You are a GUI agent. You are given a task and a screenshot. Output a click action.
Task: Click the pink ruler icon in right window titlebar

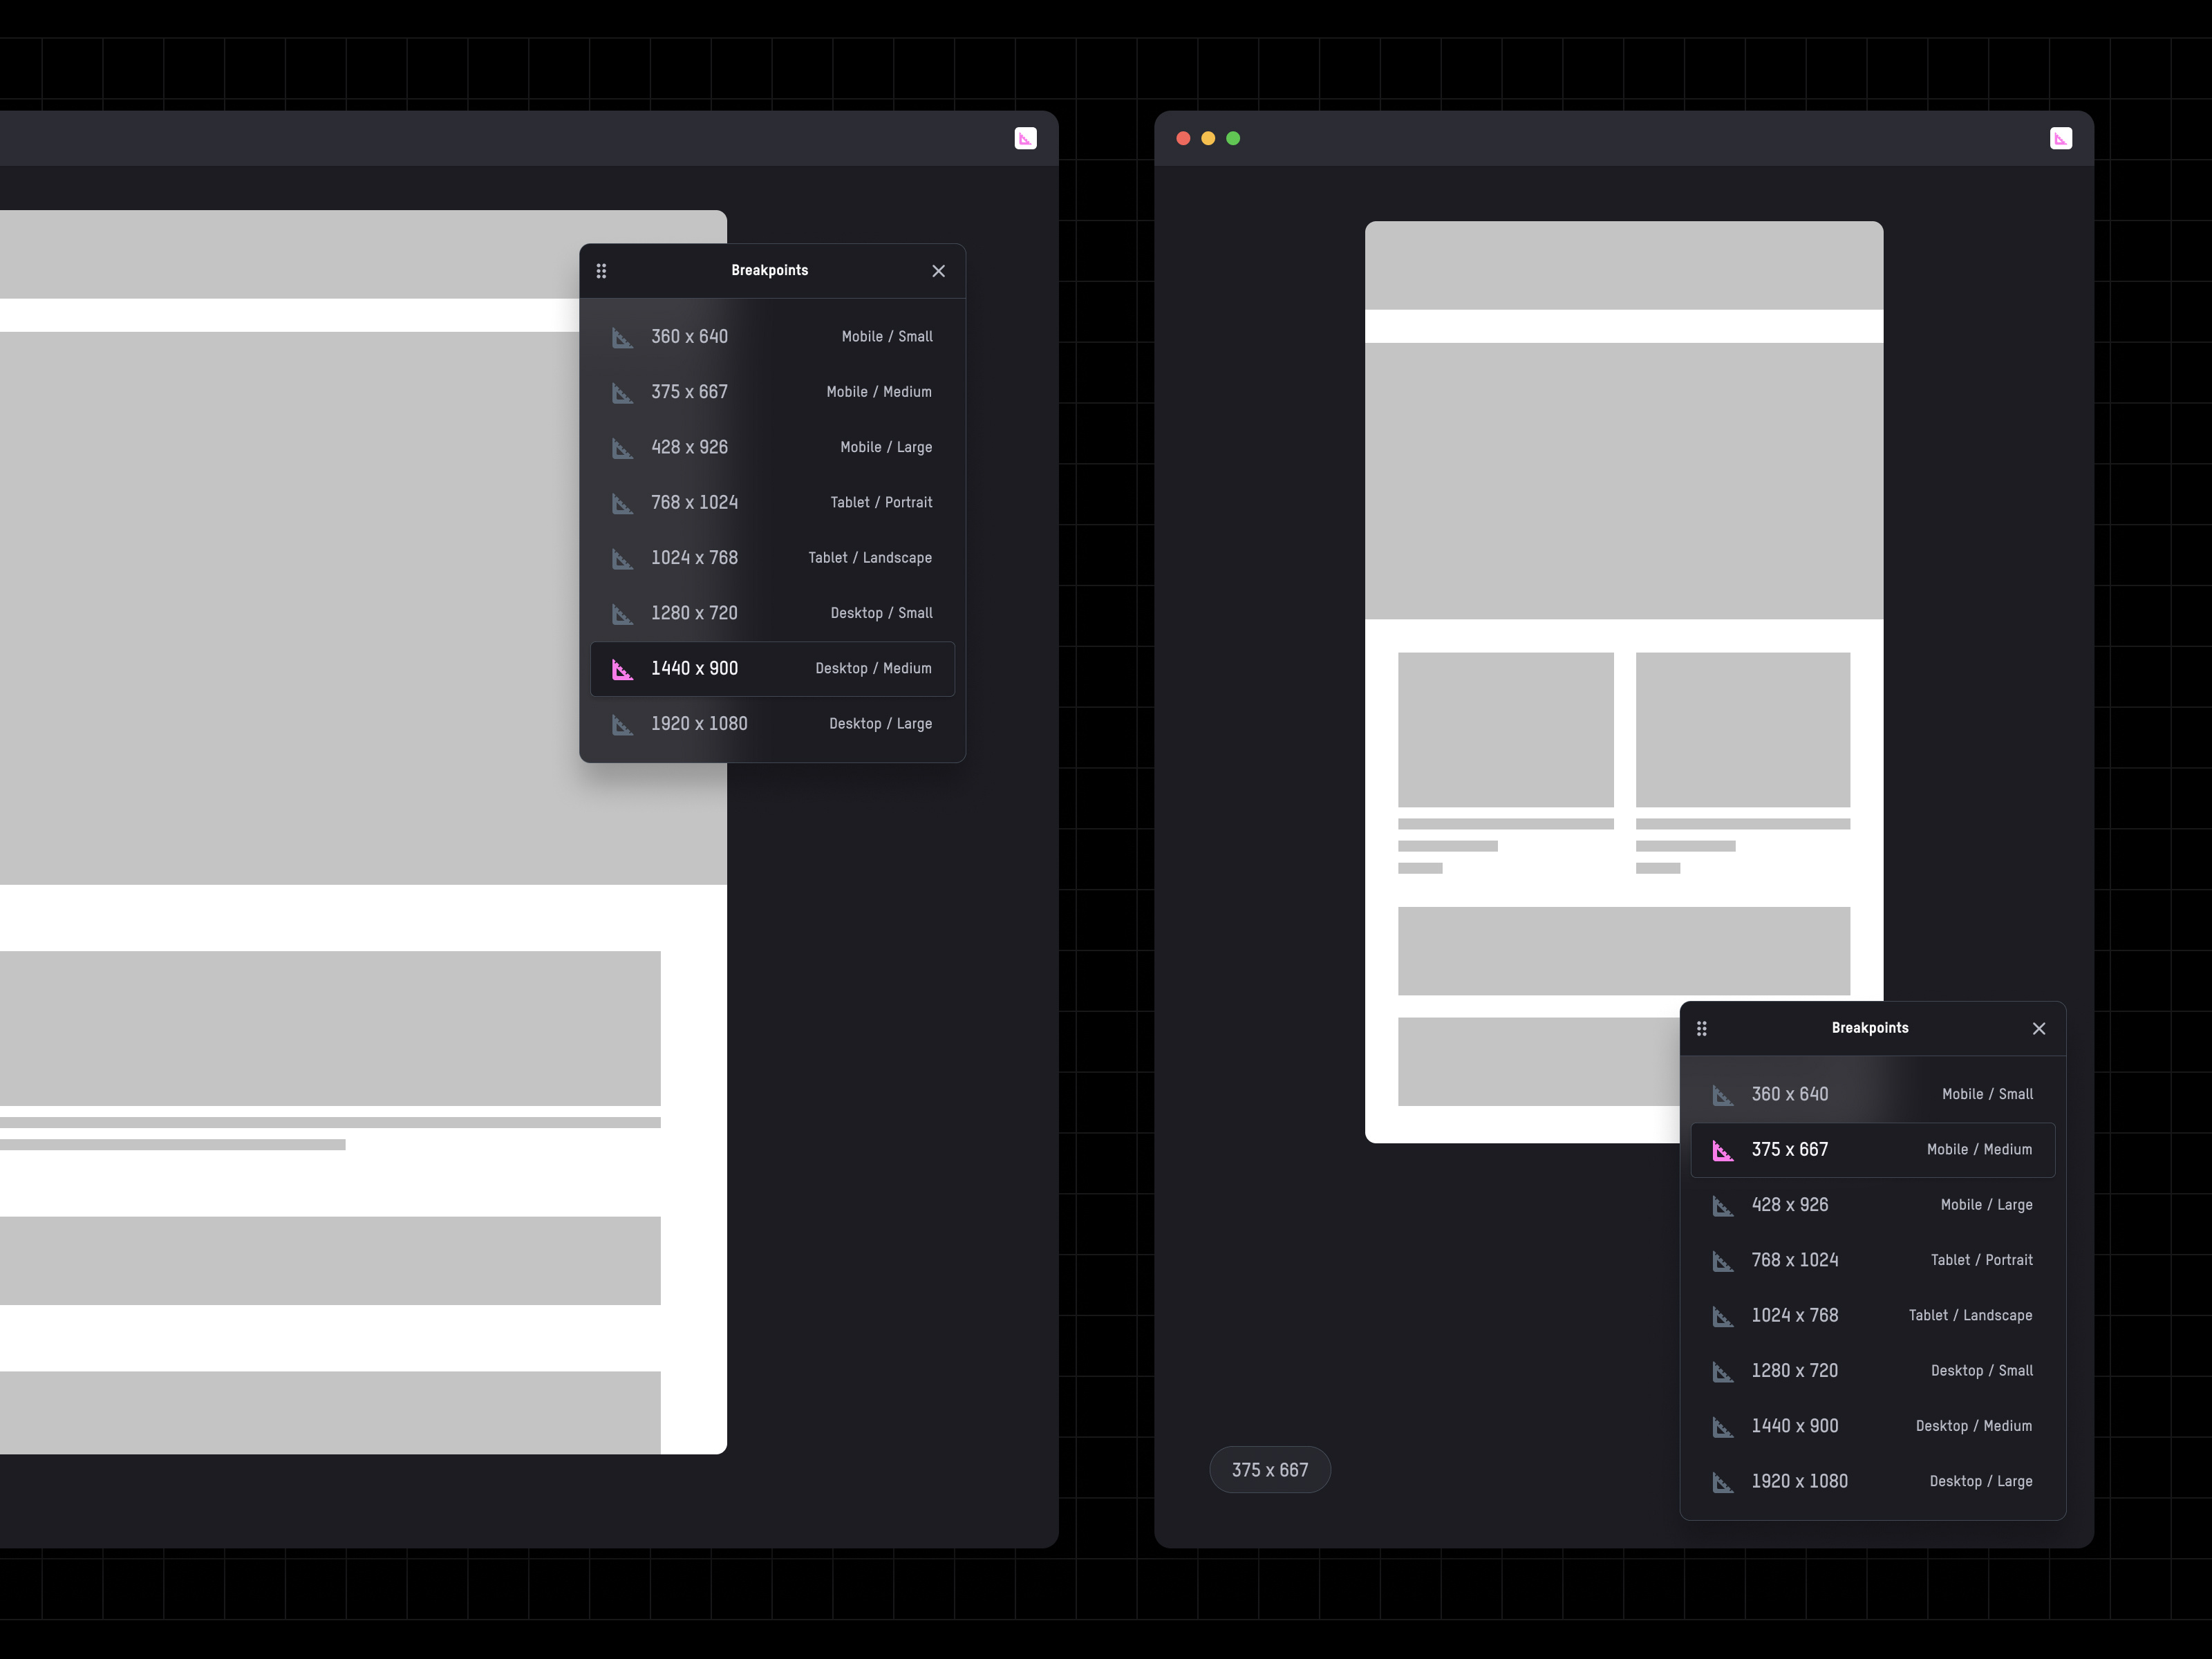(2060, 138)
